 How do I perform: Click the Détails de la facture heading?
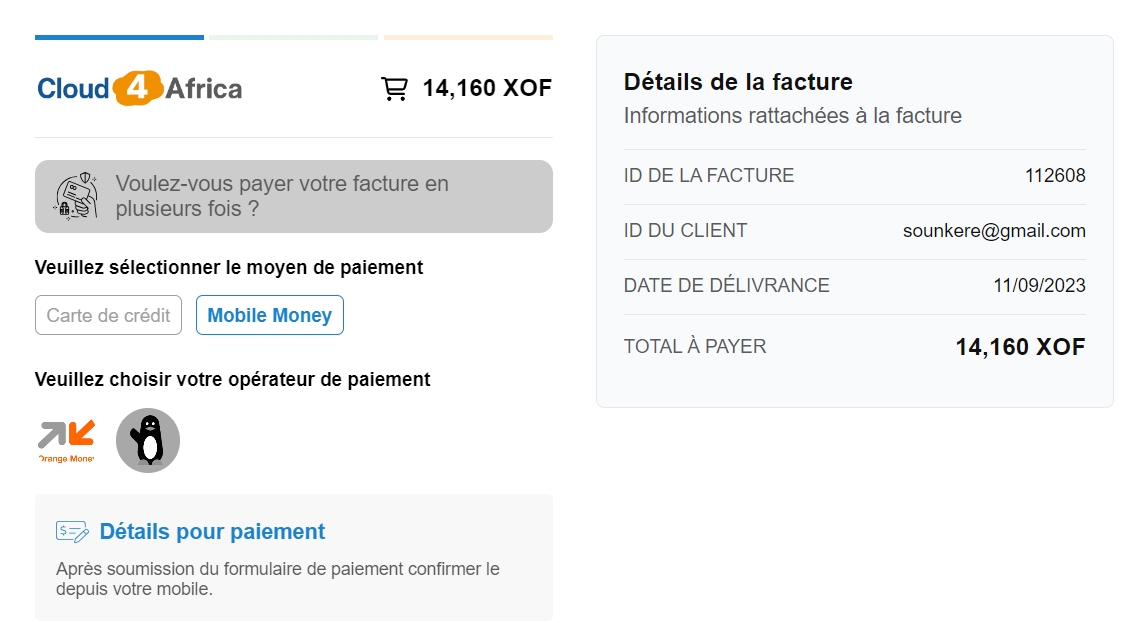pos(738,82)
